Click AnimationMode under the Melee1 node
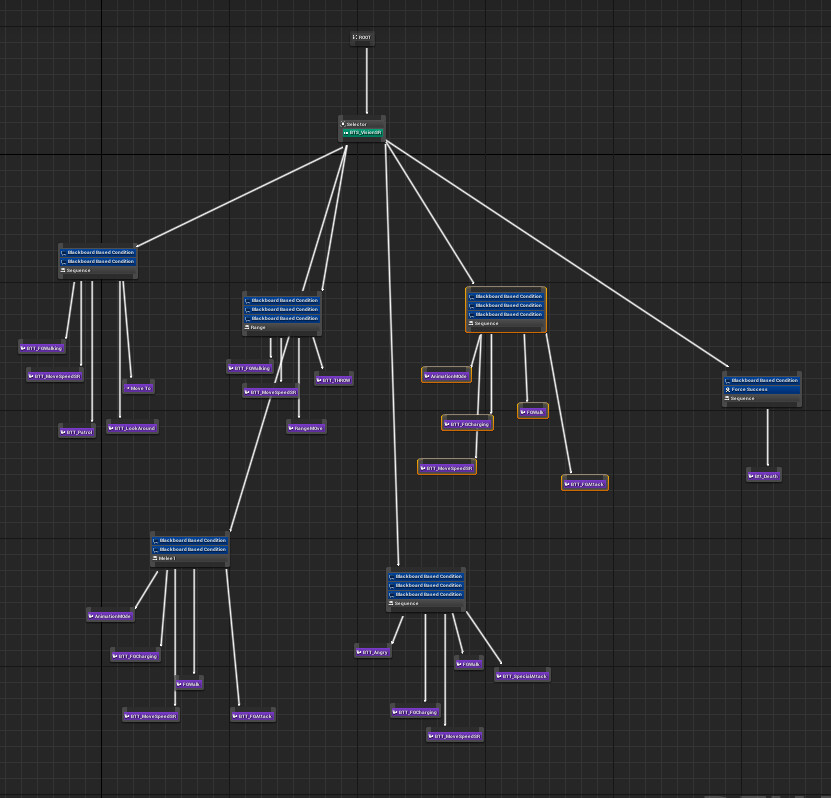Image resolution: width=831 pixels, height=798 pixels. (111, 616)
